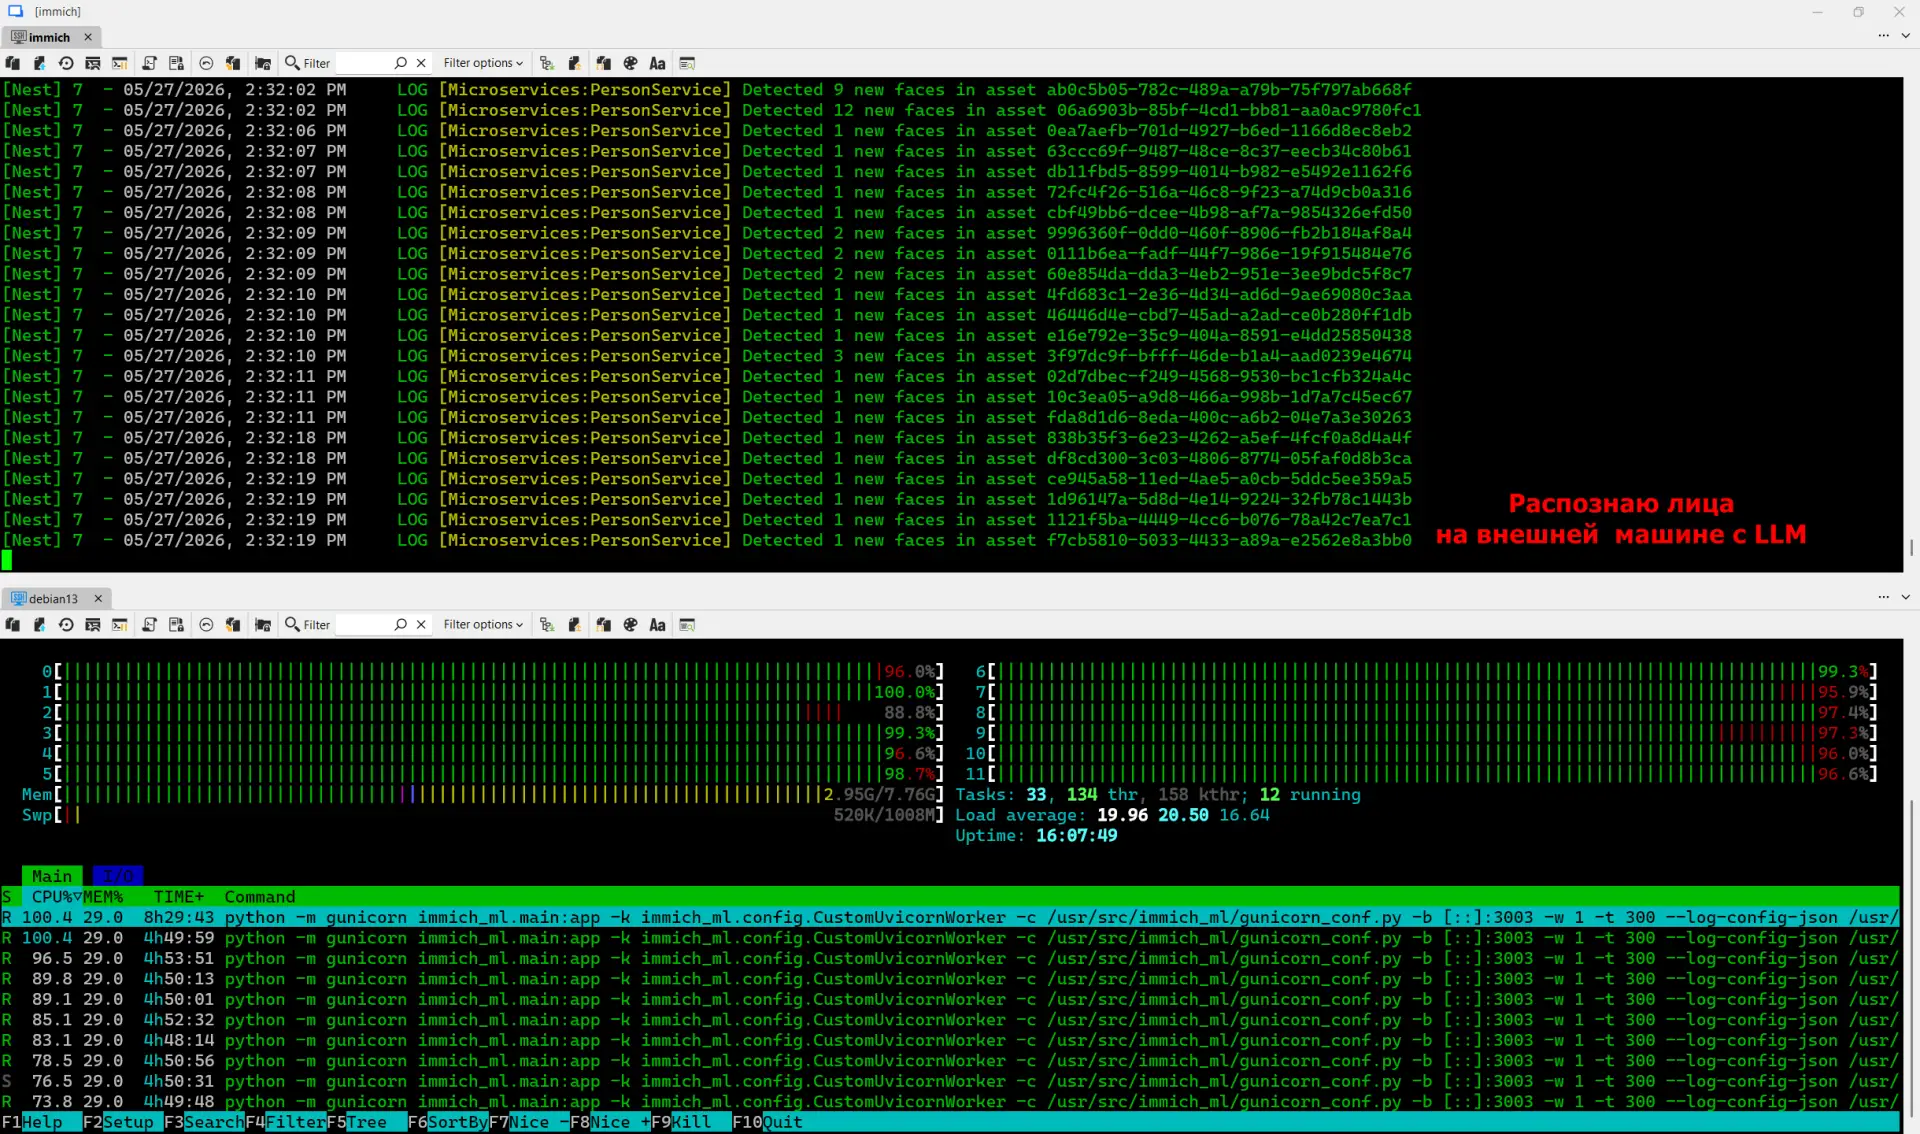
Task: Run the filter search magnifier in immich pane
Action: click(401, 63)
